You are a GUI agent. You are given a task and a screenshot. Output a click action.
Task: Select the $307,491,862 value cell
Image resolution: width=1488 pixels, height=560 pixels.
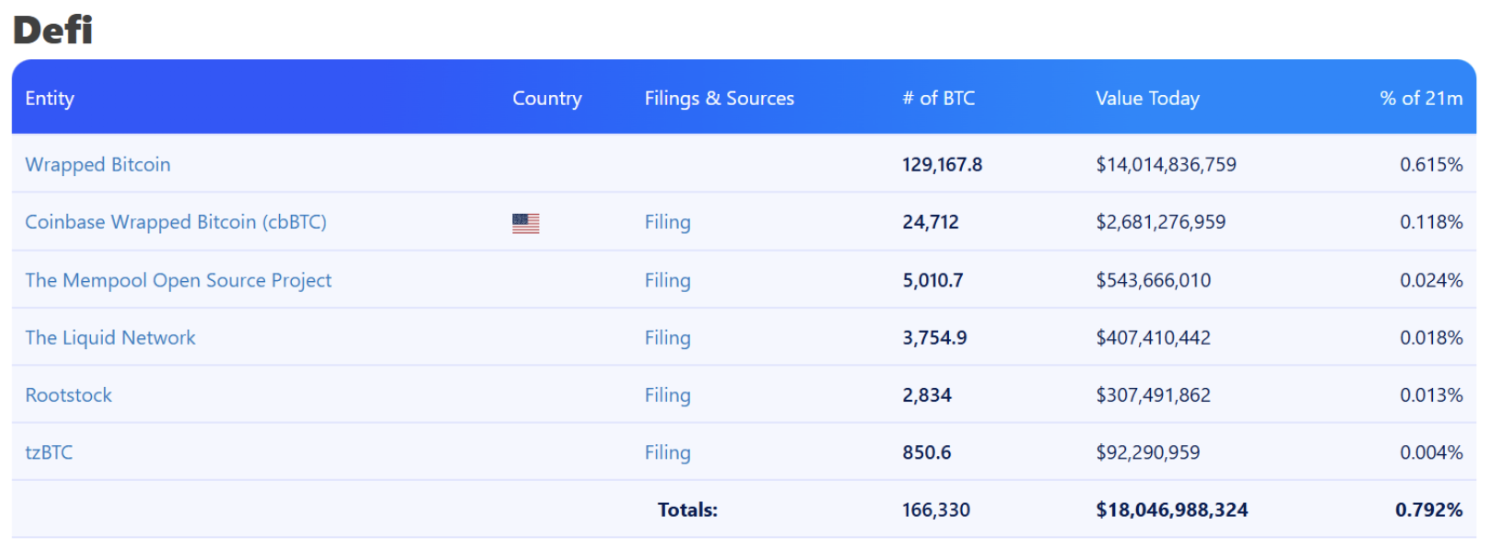click(x=1153, y=395)
